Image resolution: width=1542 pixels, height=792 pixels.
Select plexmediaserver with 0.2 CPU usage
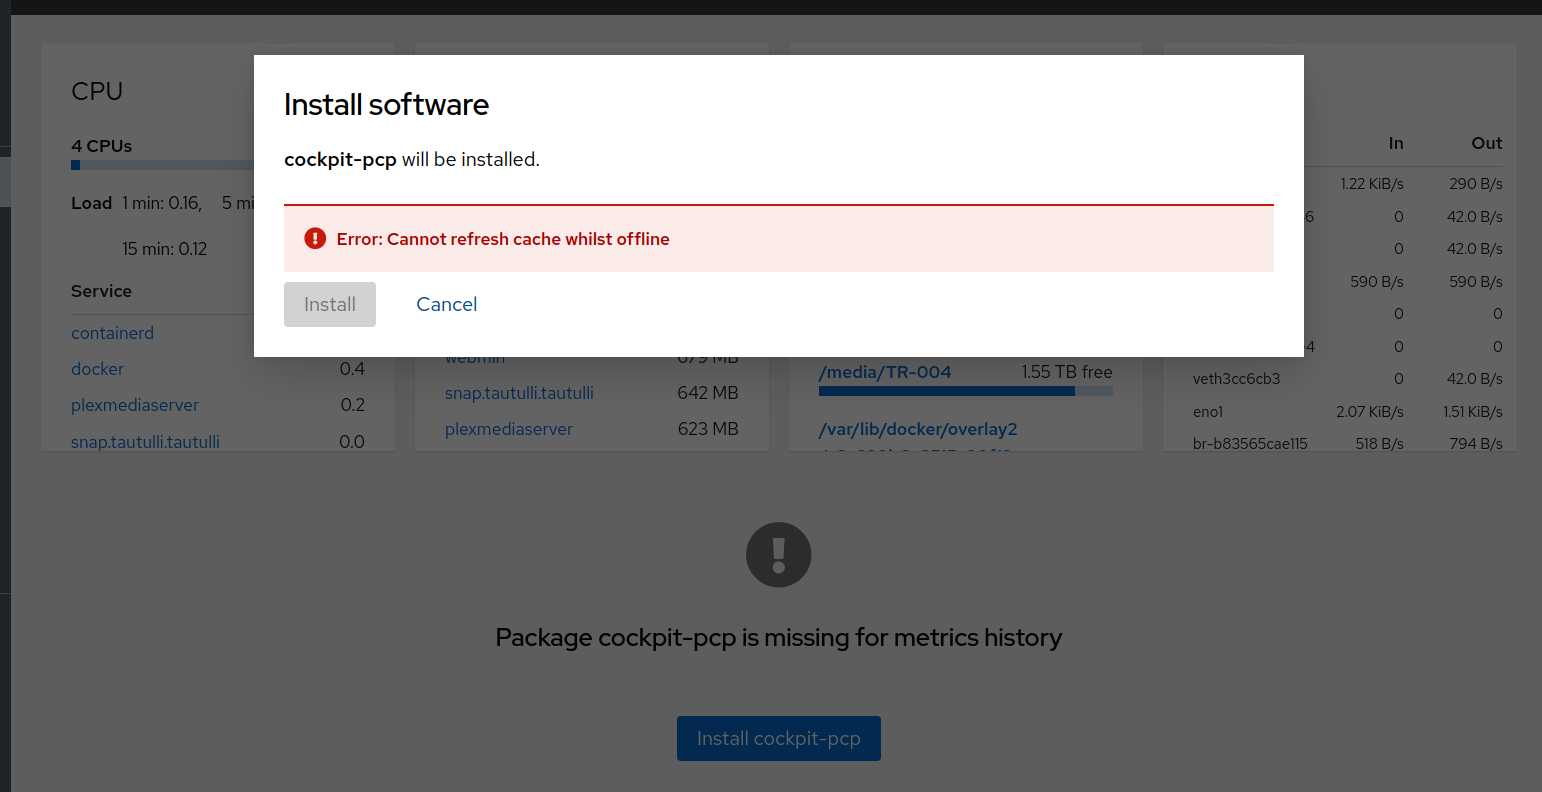[135, 405]
